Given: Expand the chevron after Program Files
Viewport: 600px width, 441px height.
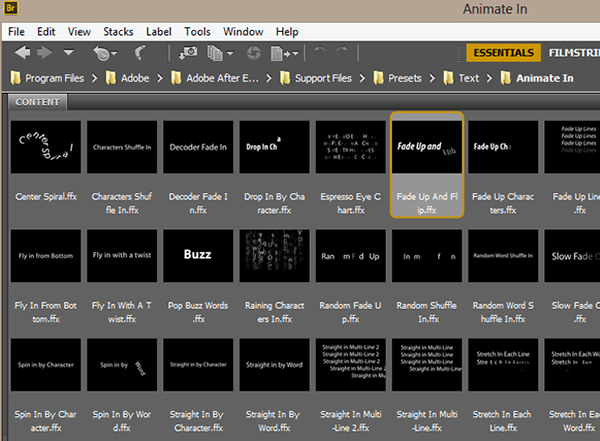Looking at the screenshot, I should [95, 78].
